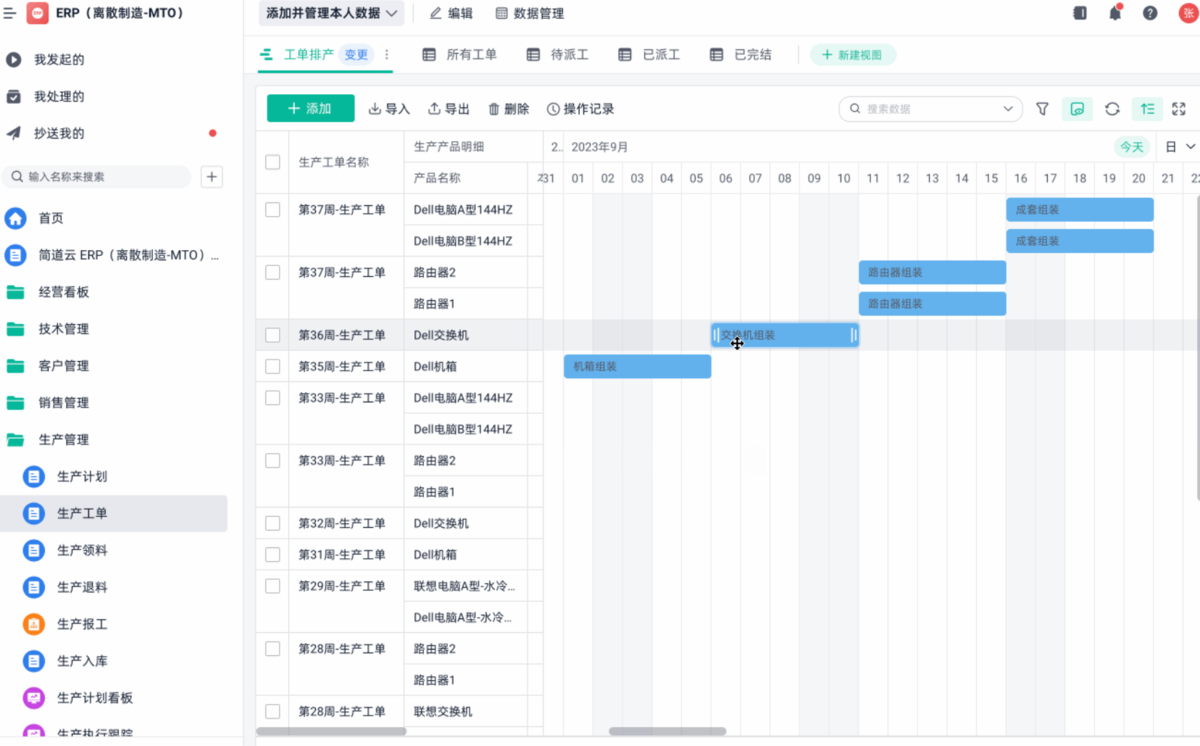Expand 客户管理 folder
Image resolution: width=1200 pixels, height=746 pixels.
click(64, 366)
